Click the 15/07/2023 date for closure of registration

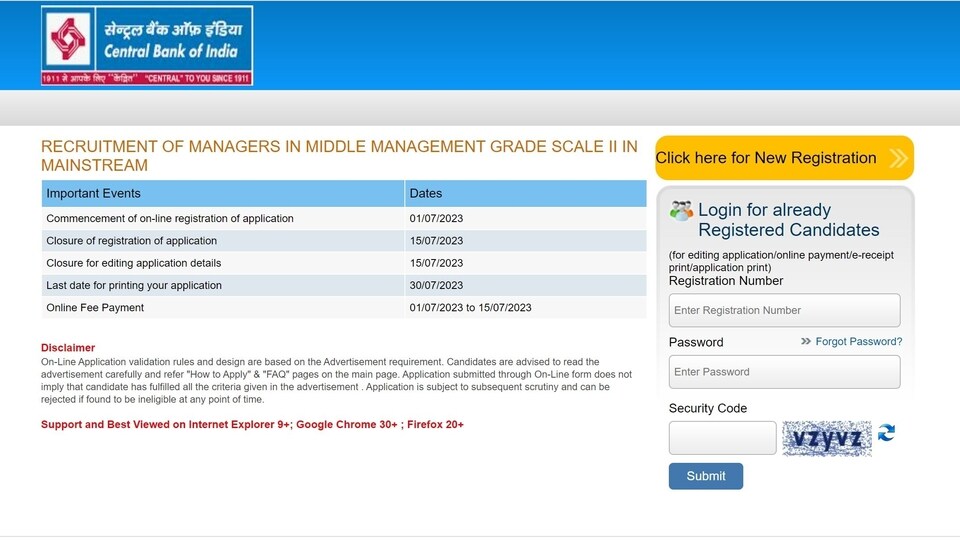(436, 241)
